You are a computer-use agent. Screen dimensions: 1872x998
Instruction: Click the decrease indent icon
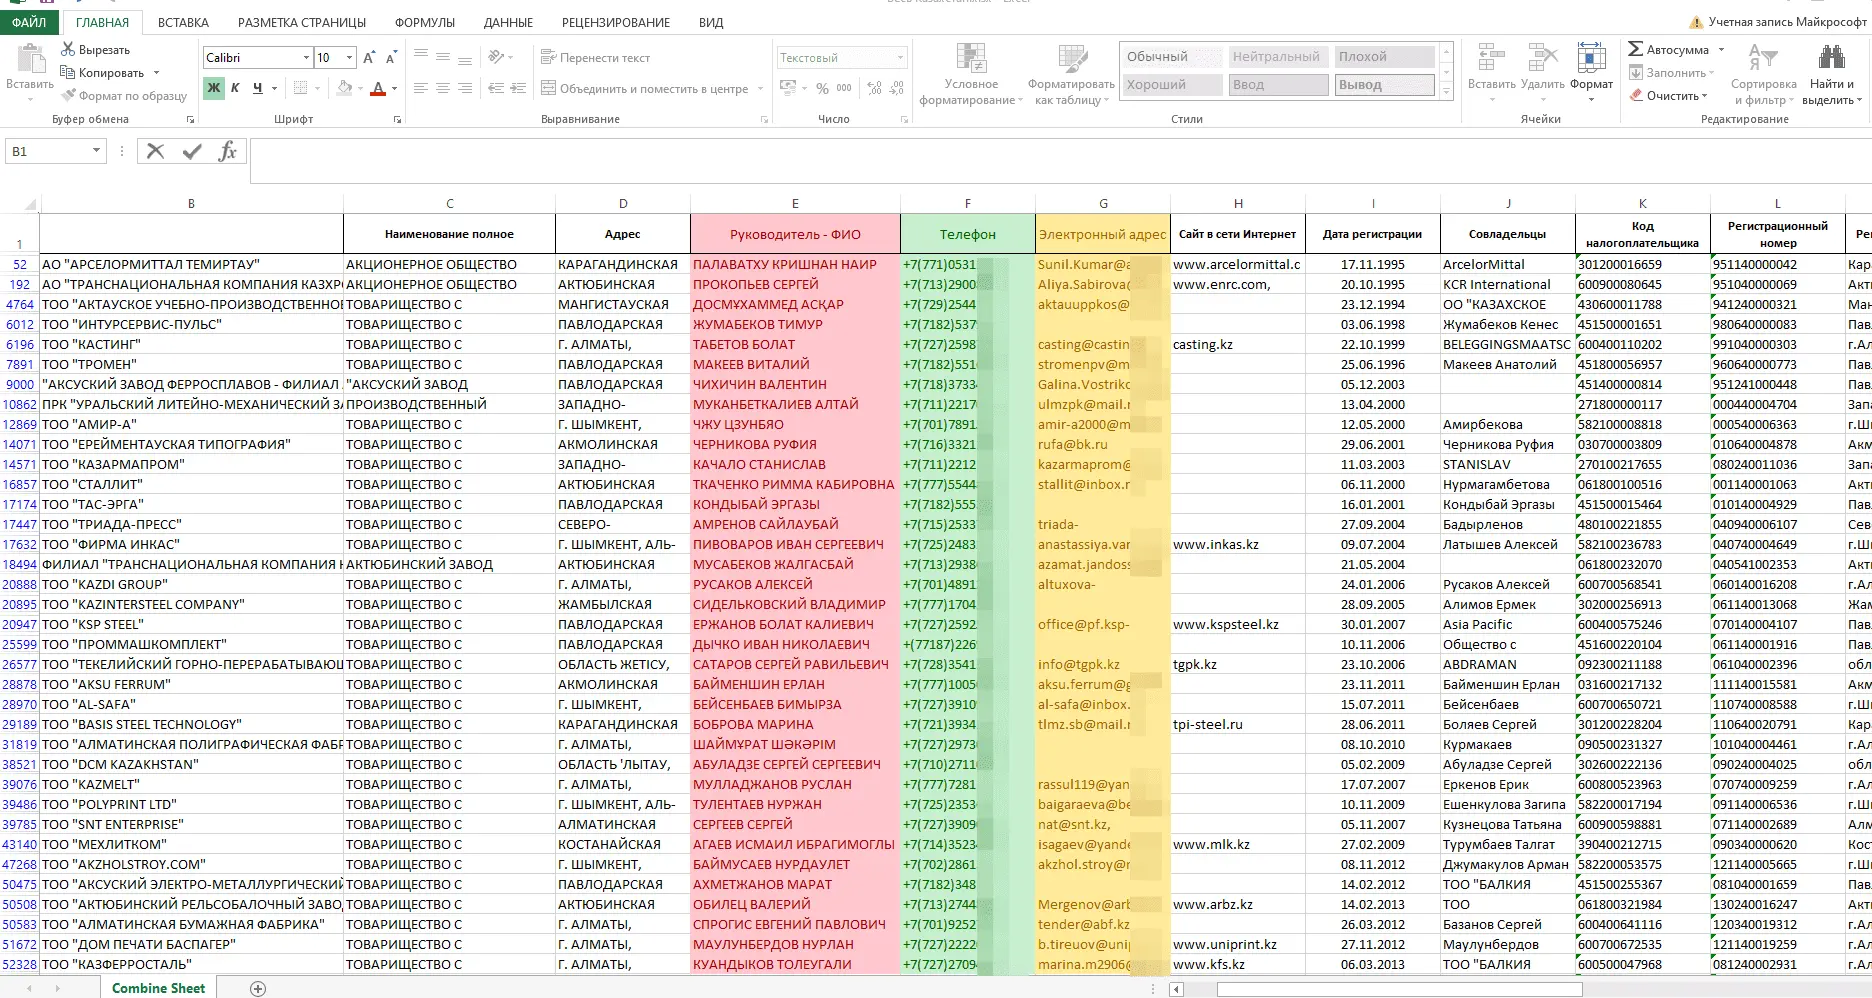(495, 88)
